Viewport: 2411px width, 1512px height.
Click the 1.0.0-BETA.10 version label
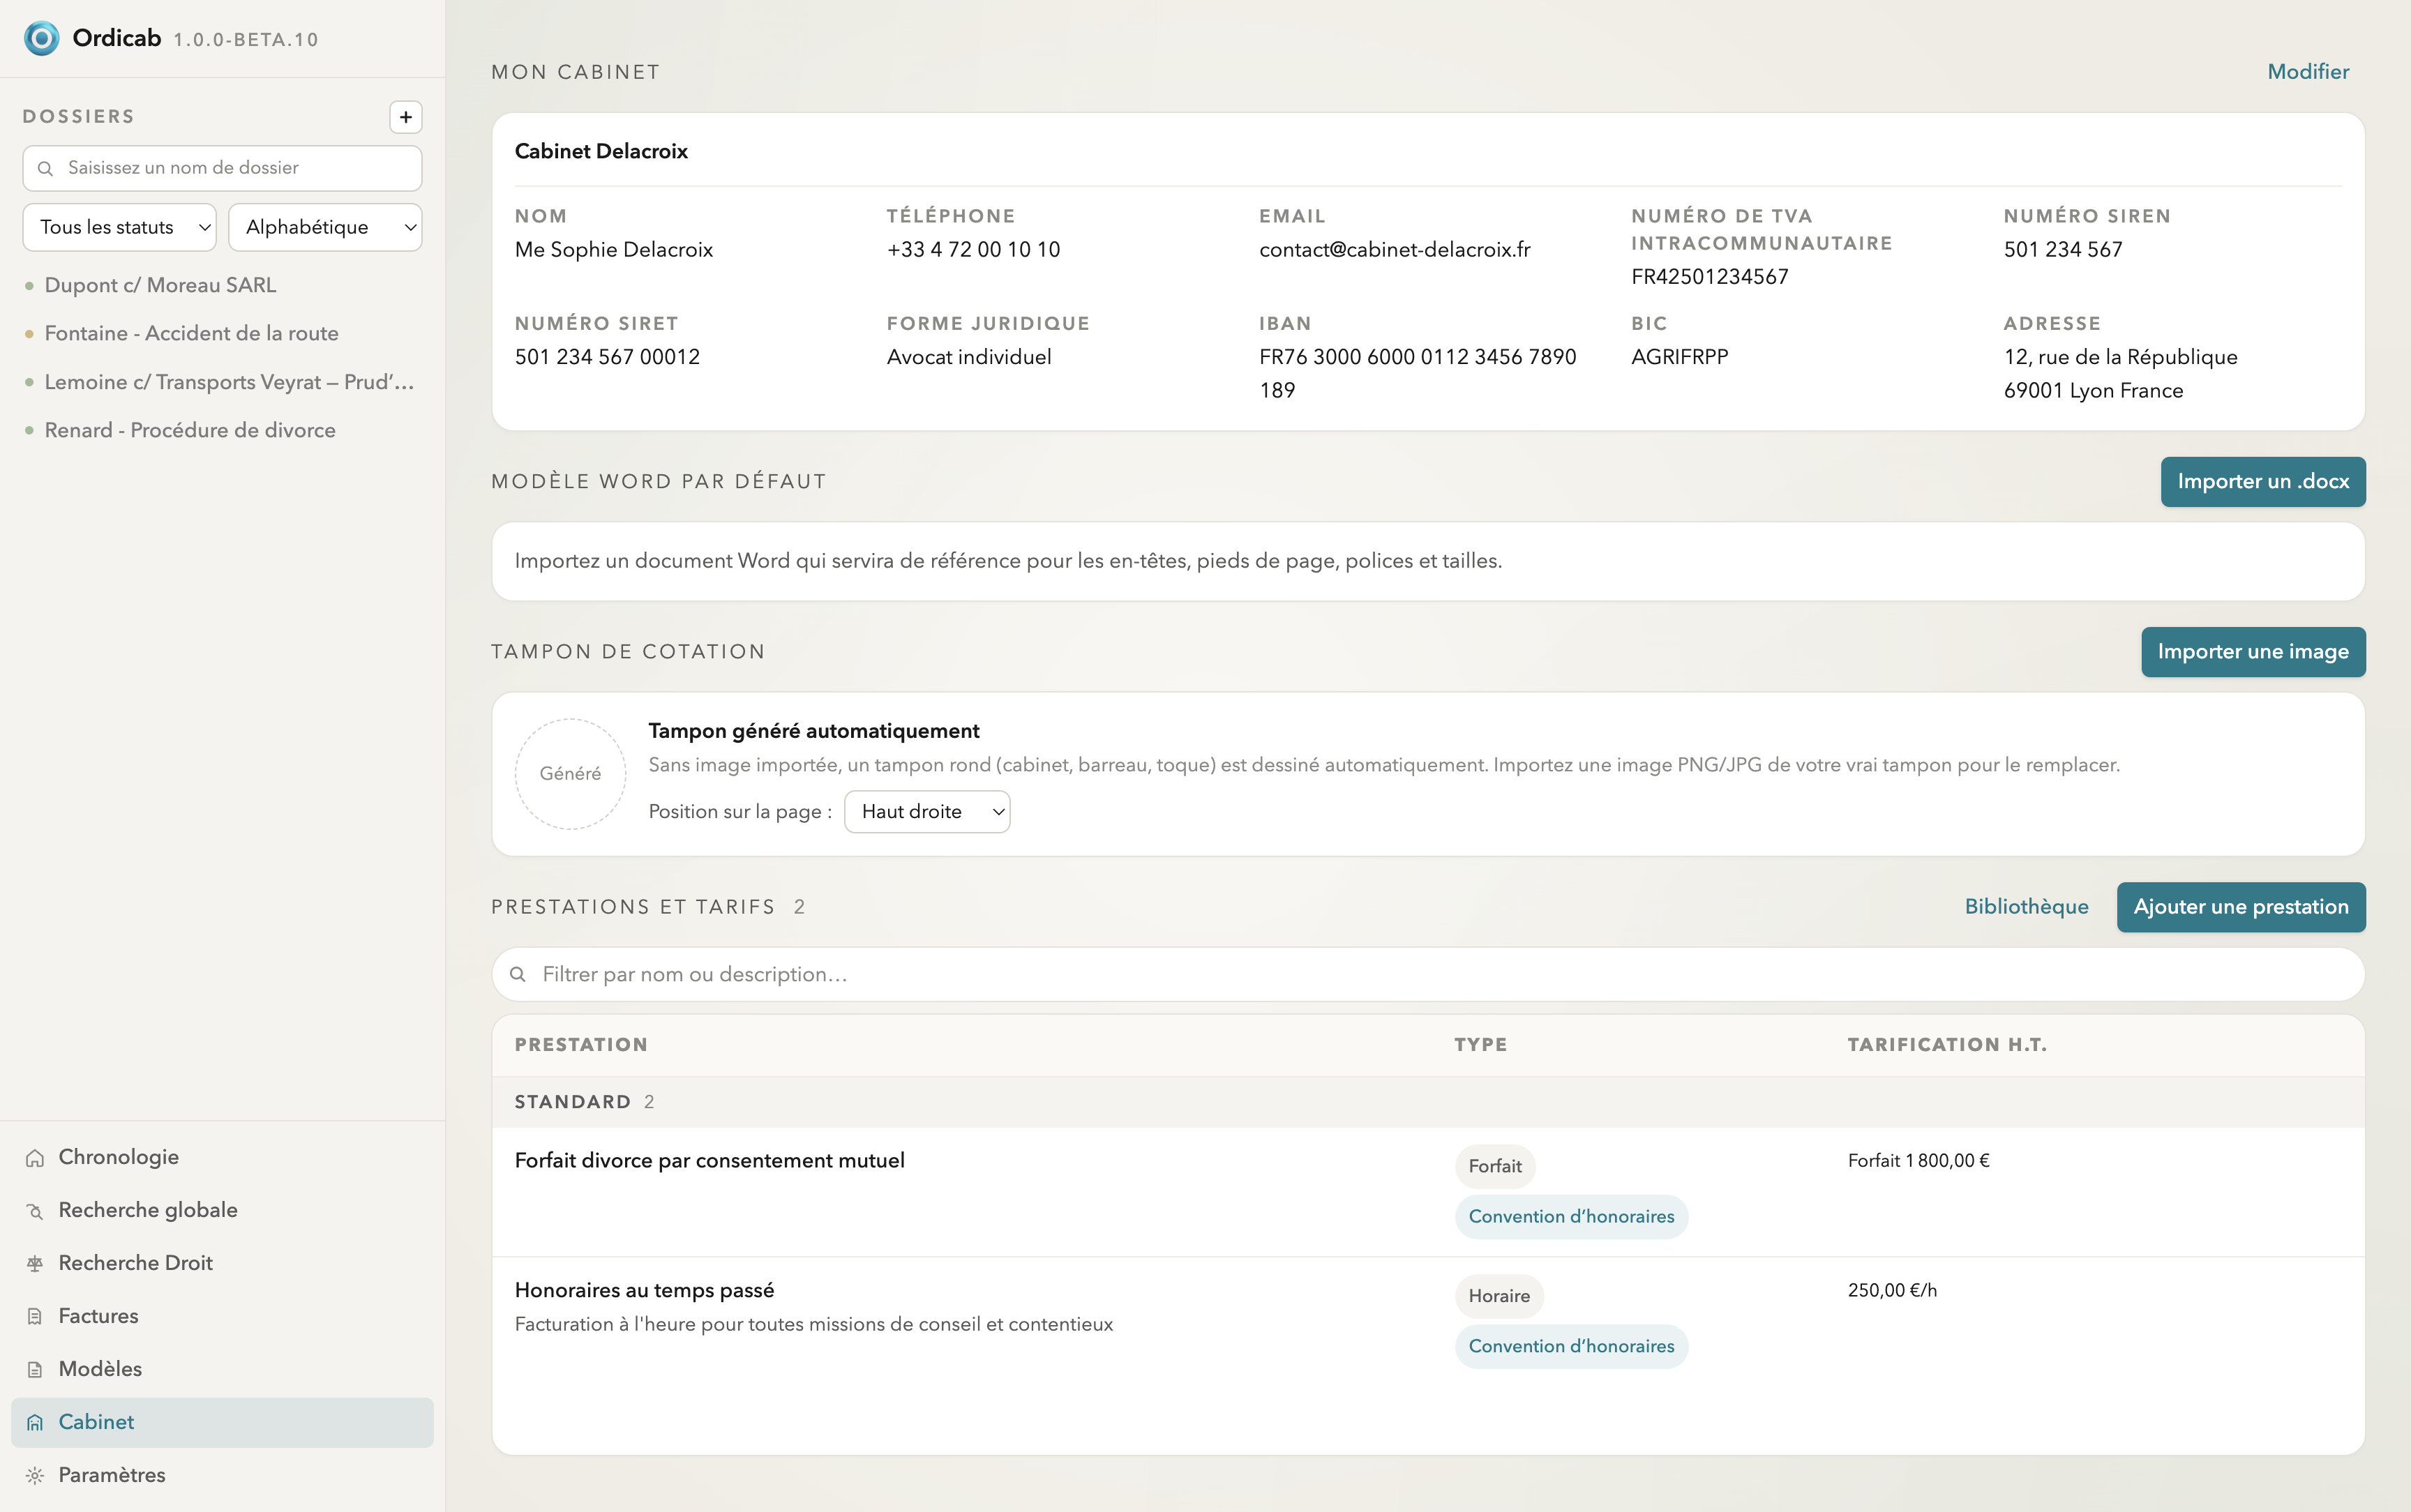pyautogui.click(x=245, y=40)
